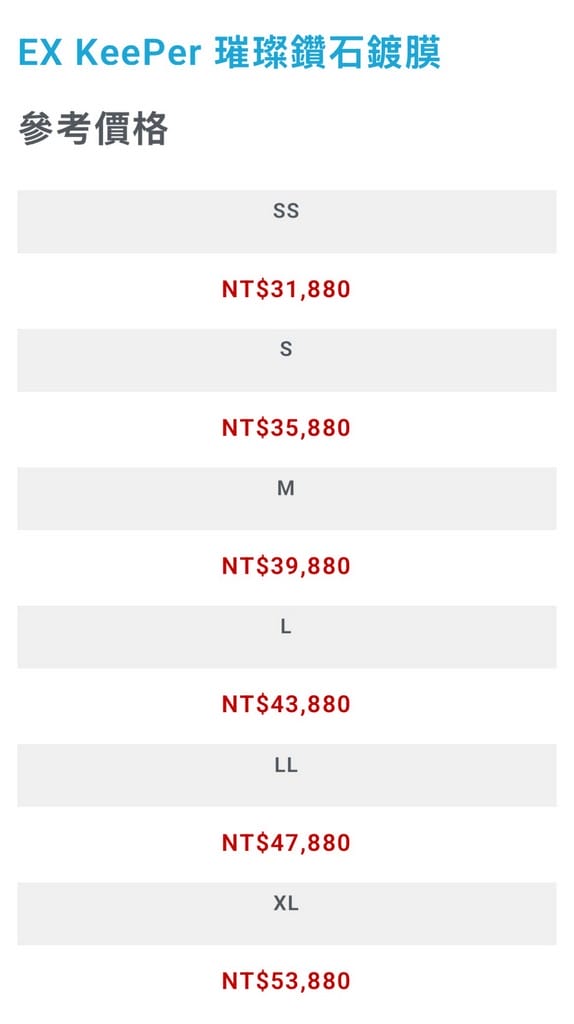Click the NT$39,880 price
The image size is (574, 1024).
pos(286,566)
